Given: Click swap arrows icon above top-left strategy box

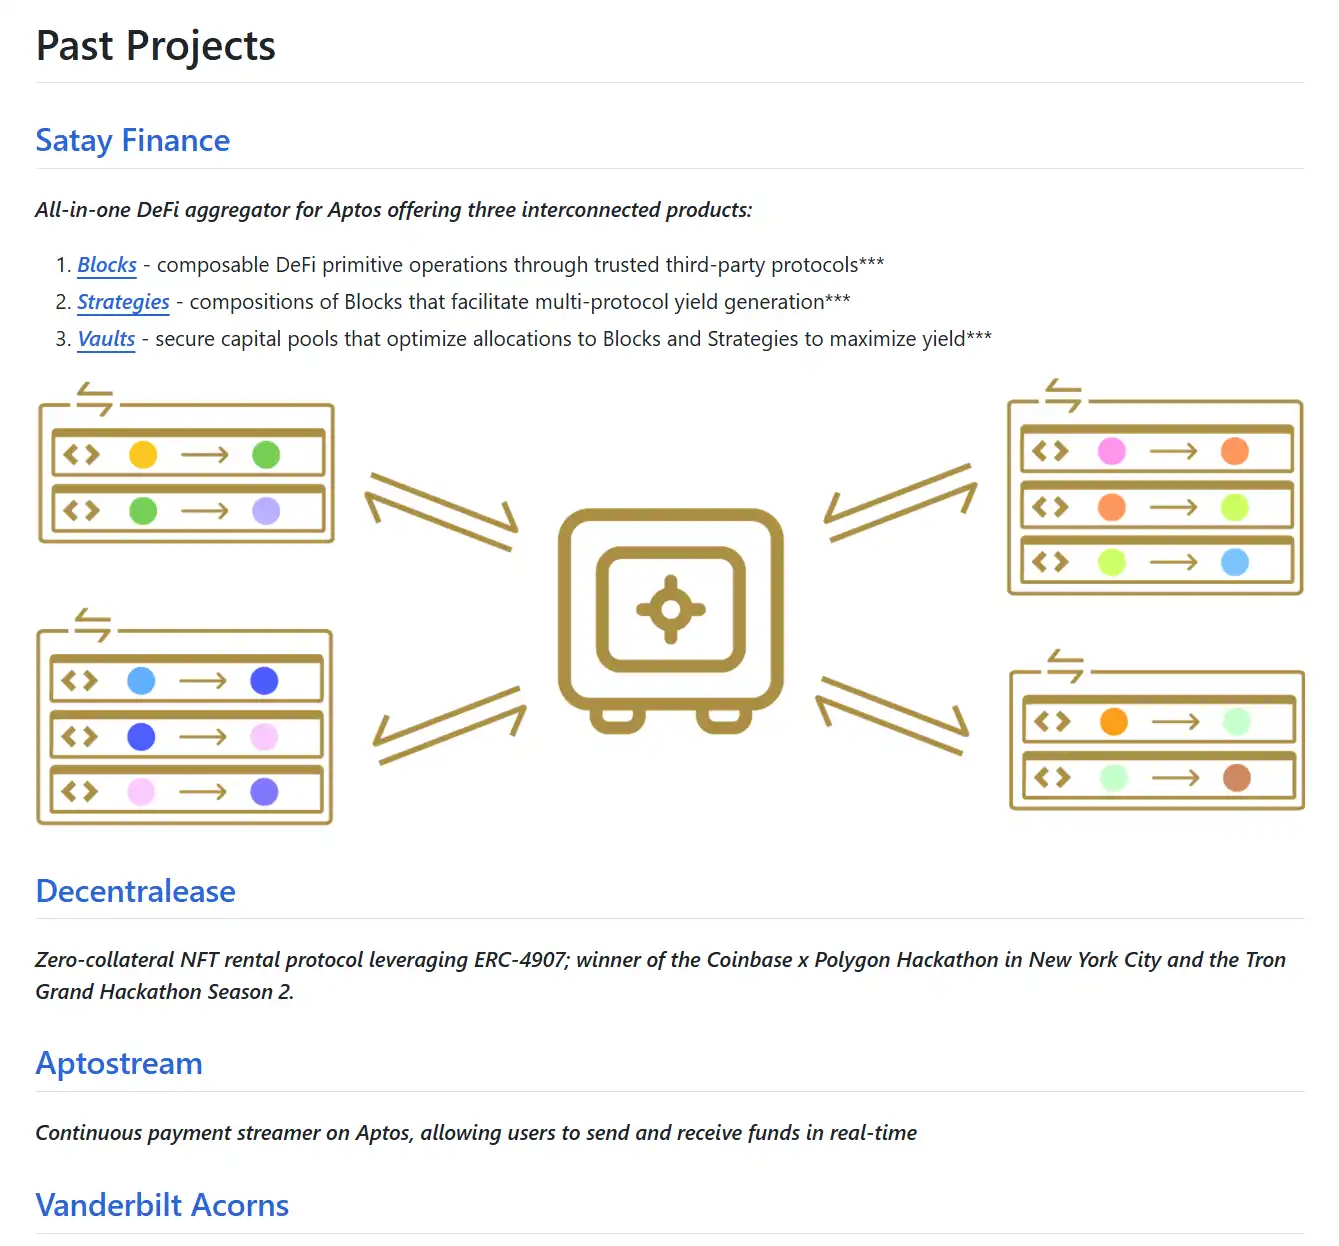Looking at the screenshot, I should coord(95,399).
